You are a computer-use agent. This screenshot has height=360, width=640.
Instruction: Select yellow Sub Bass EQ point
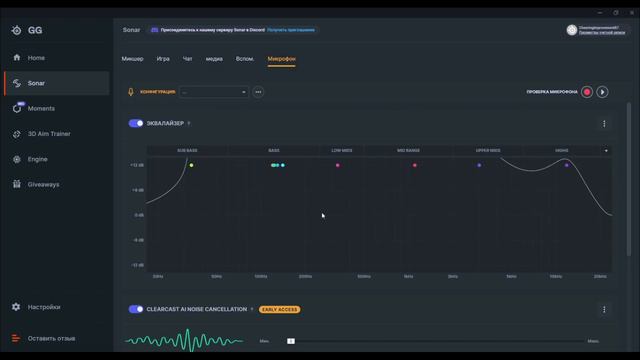point(191,165)
